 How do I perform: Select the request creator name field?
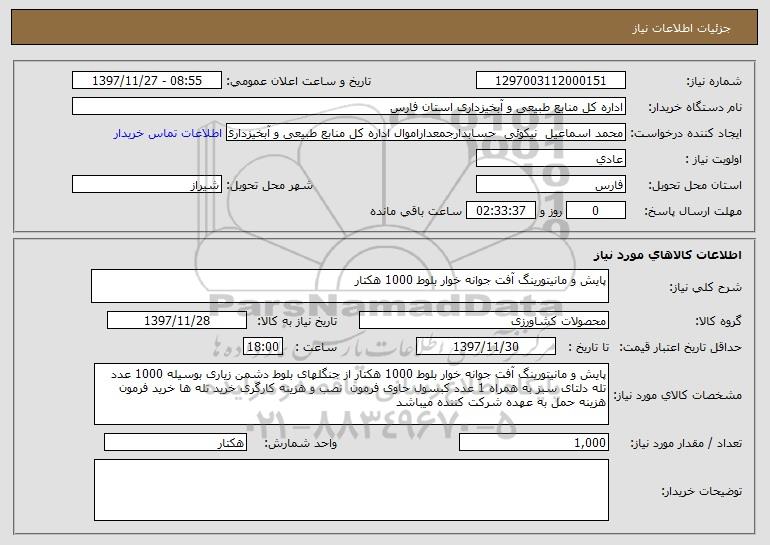426,133
